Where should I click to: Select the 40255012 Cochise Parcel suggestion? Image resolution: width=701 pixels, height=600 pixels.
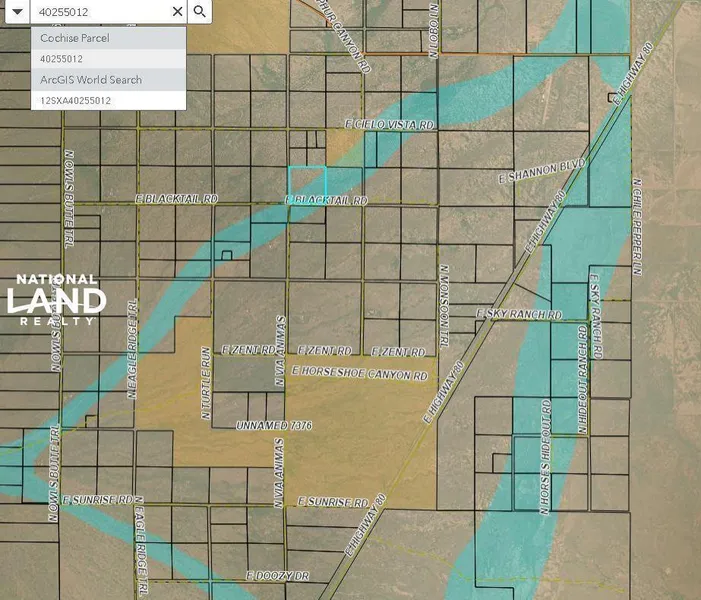[108, 59]
